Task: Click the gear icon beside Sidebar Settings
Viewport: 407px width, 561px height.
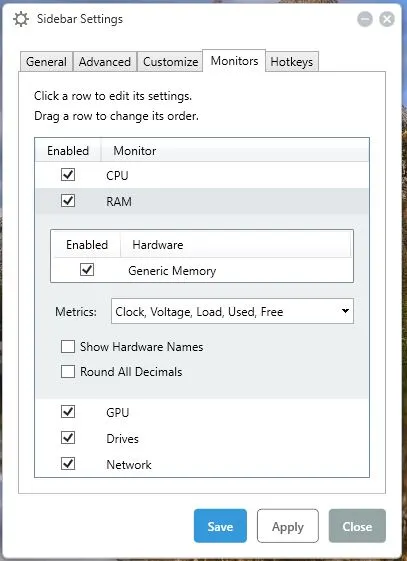Action: click(x=21, y=19)
